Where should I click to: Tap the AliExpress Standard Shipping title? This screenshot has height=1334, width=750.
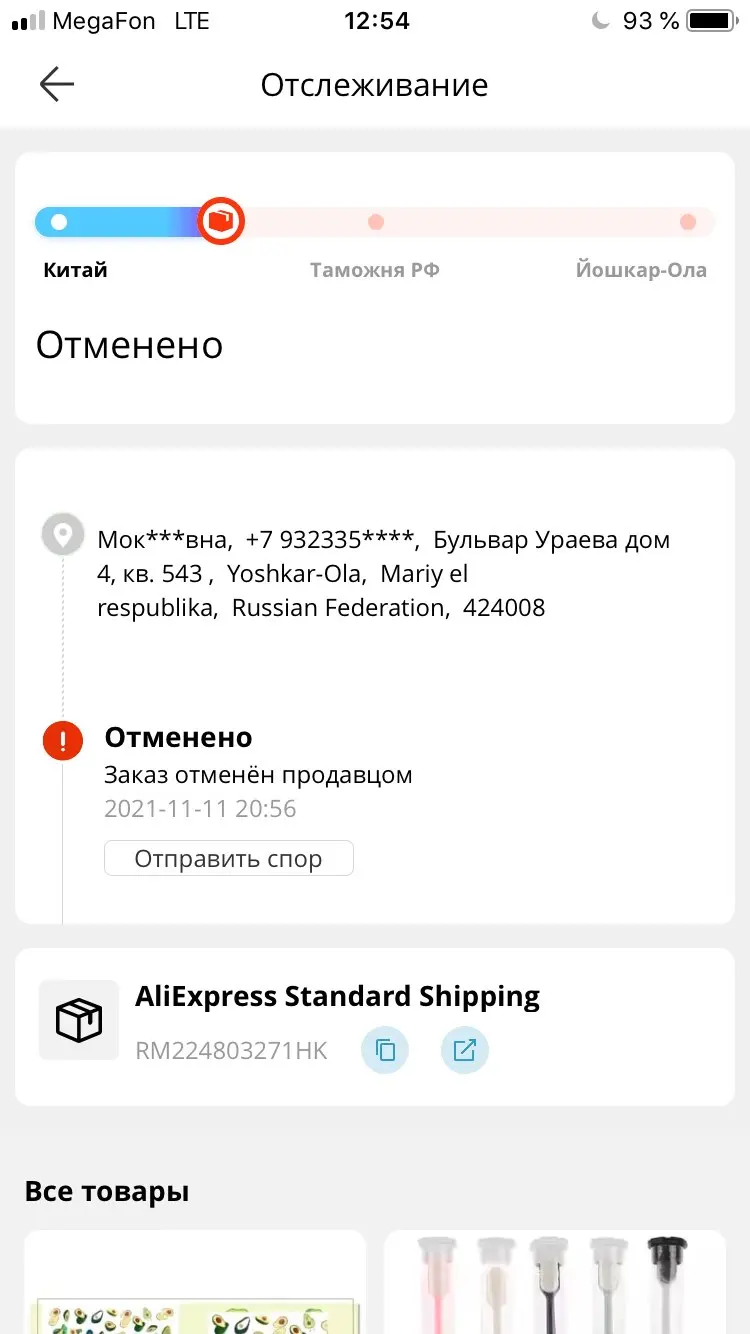click(x=337, y=996)
